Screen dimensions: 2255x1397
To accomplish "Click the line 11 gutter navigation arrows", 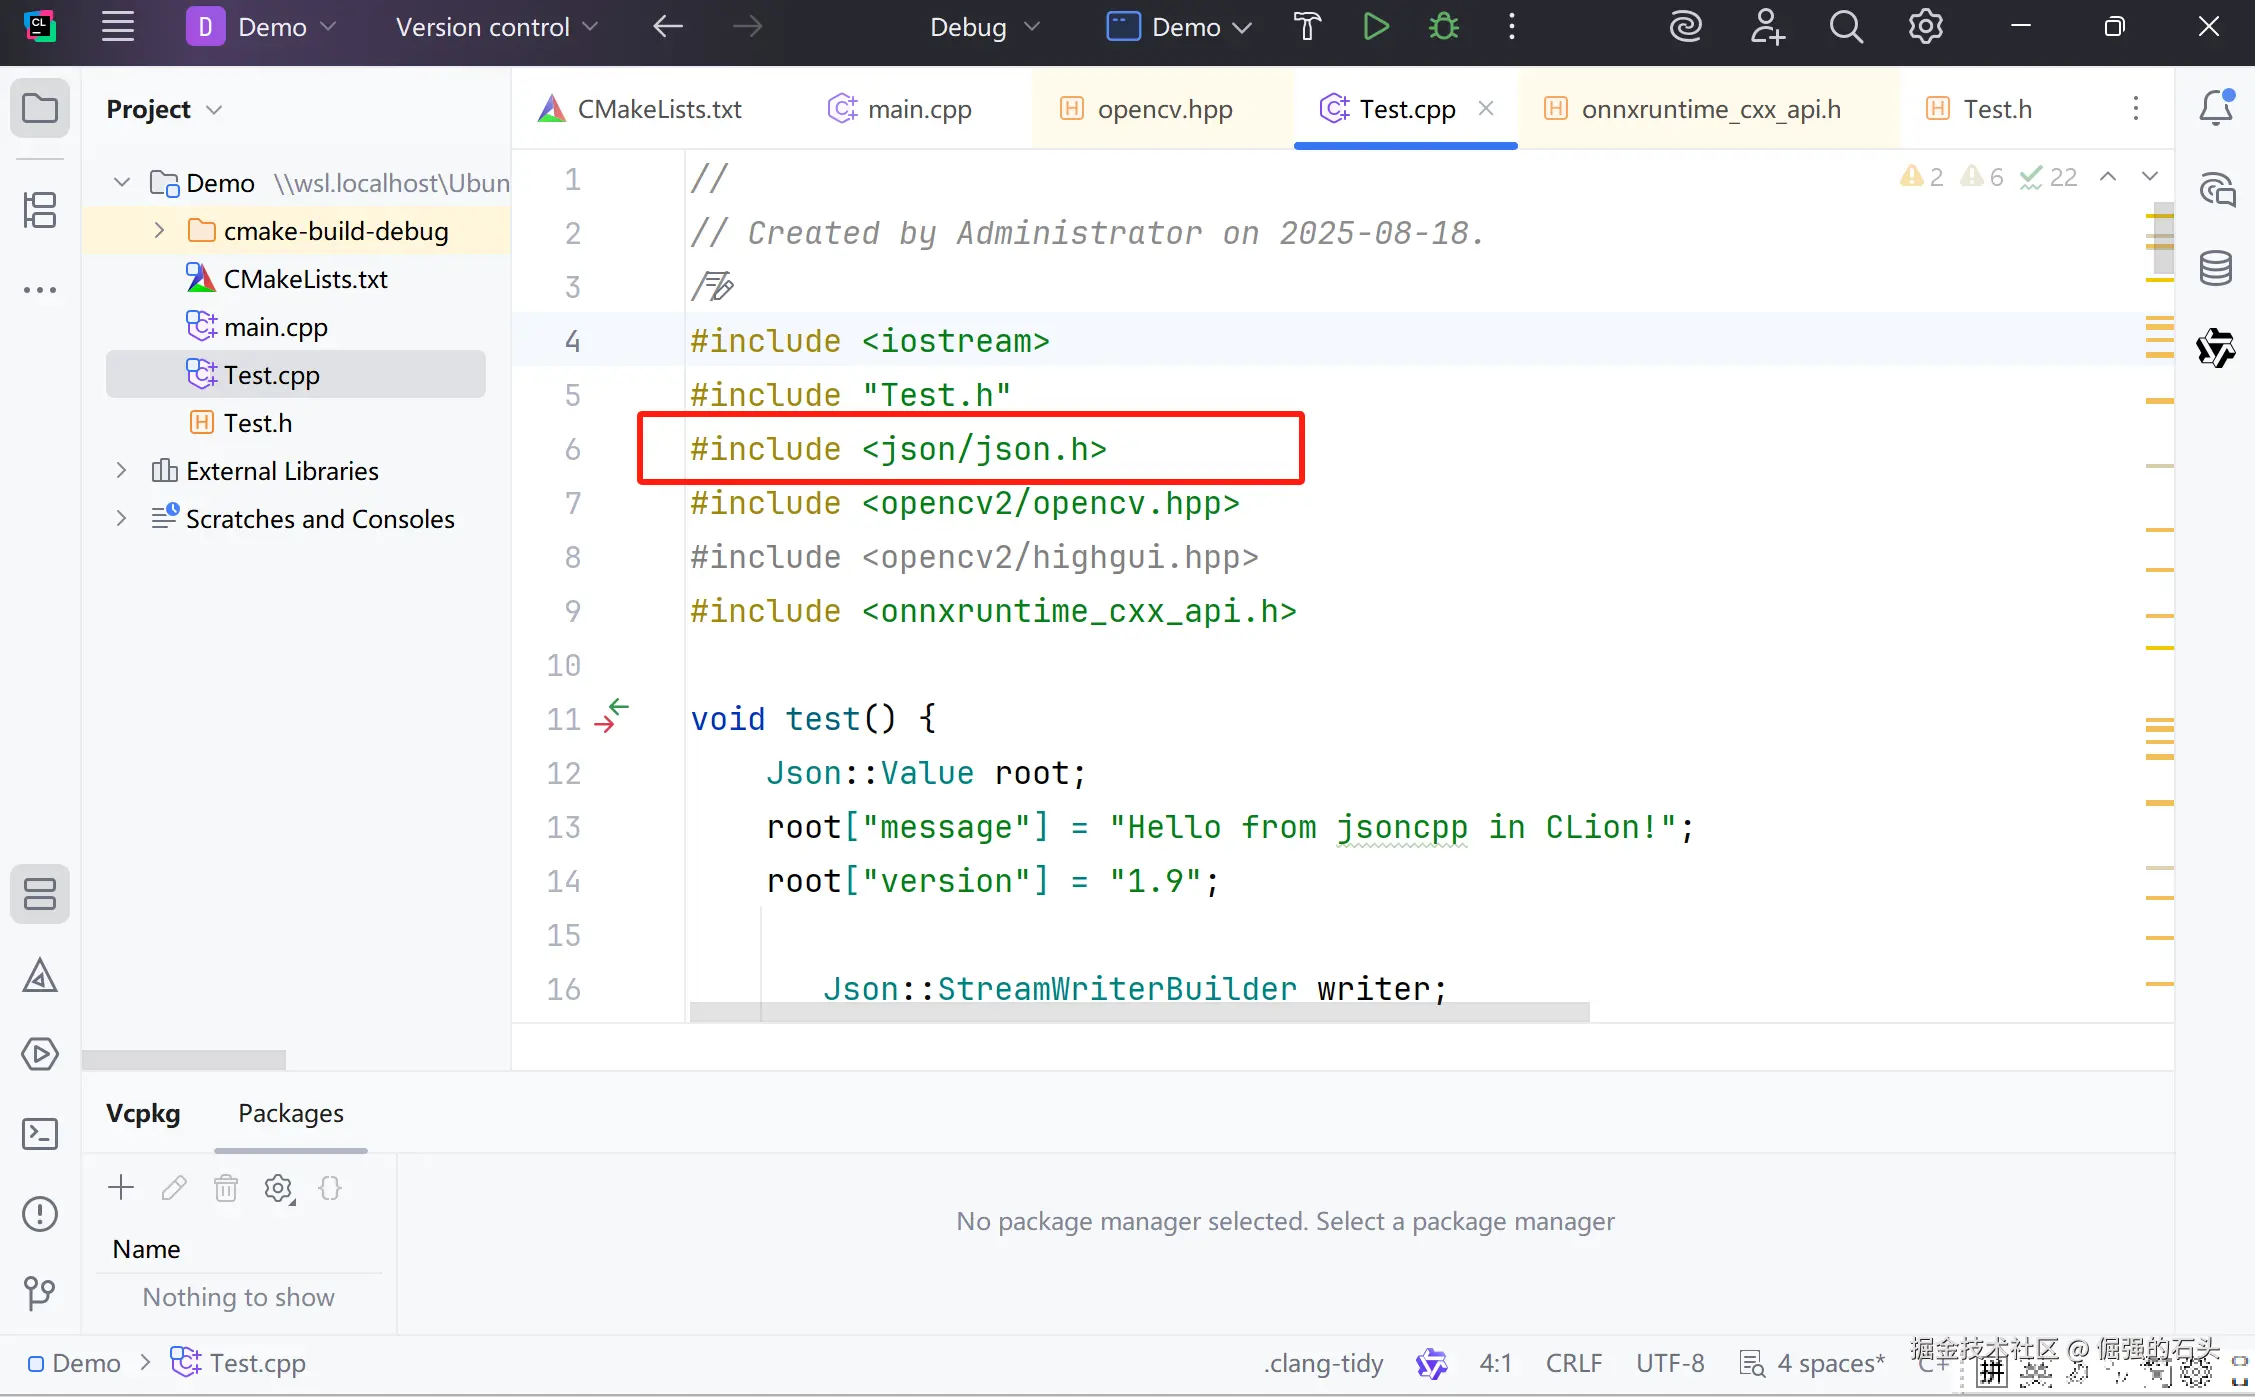I will (x=611, y=716).
